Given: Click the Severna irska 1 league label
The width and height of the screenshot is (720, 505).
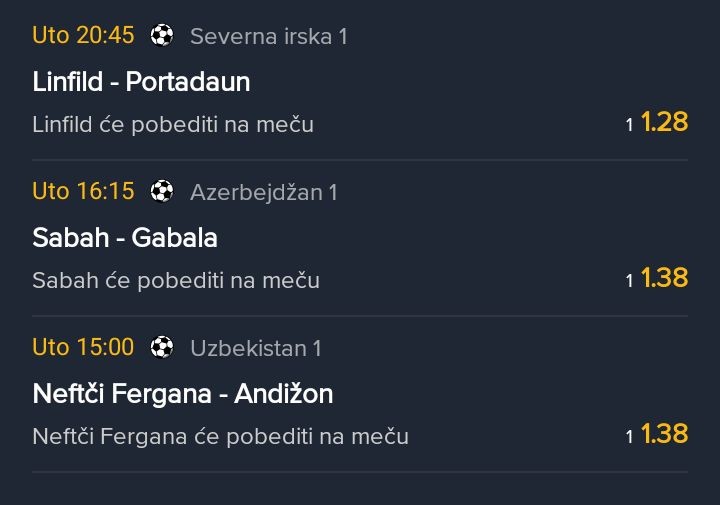Looking at the screenshot, I should [x=268, y=37].
